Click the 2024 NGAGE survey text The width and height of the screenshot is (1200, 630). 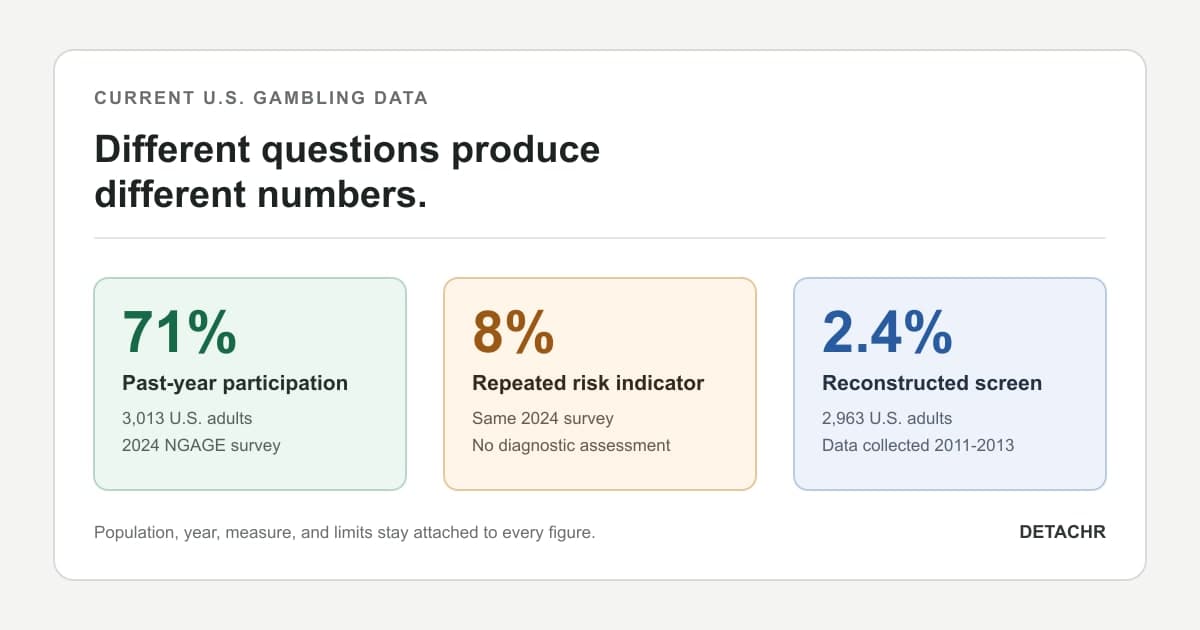pyautogui.click(x=201, y=445)
